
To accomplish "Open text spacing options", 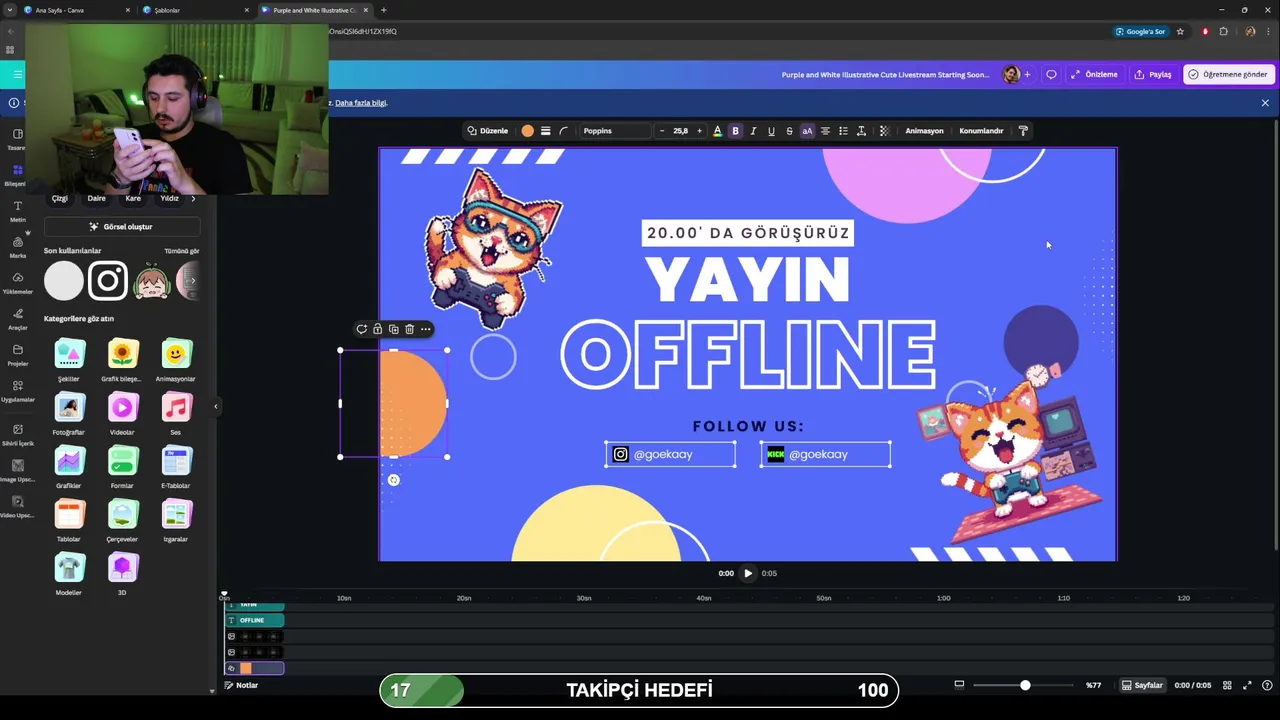I will tap(861, 131).
